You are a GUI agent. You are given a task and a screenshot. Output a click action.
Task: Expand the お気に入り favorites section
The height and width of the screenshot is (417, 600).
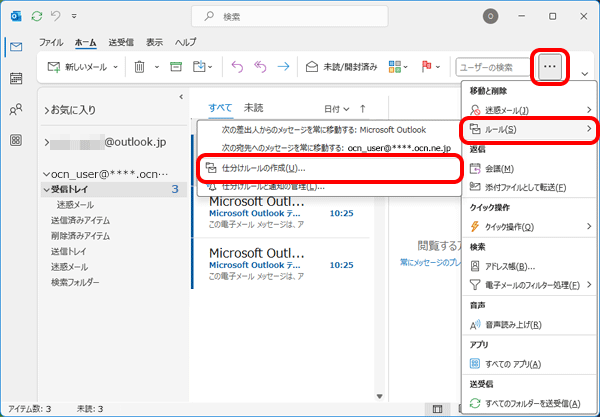pyautogui.click(x=48, y=109)
